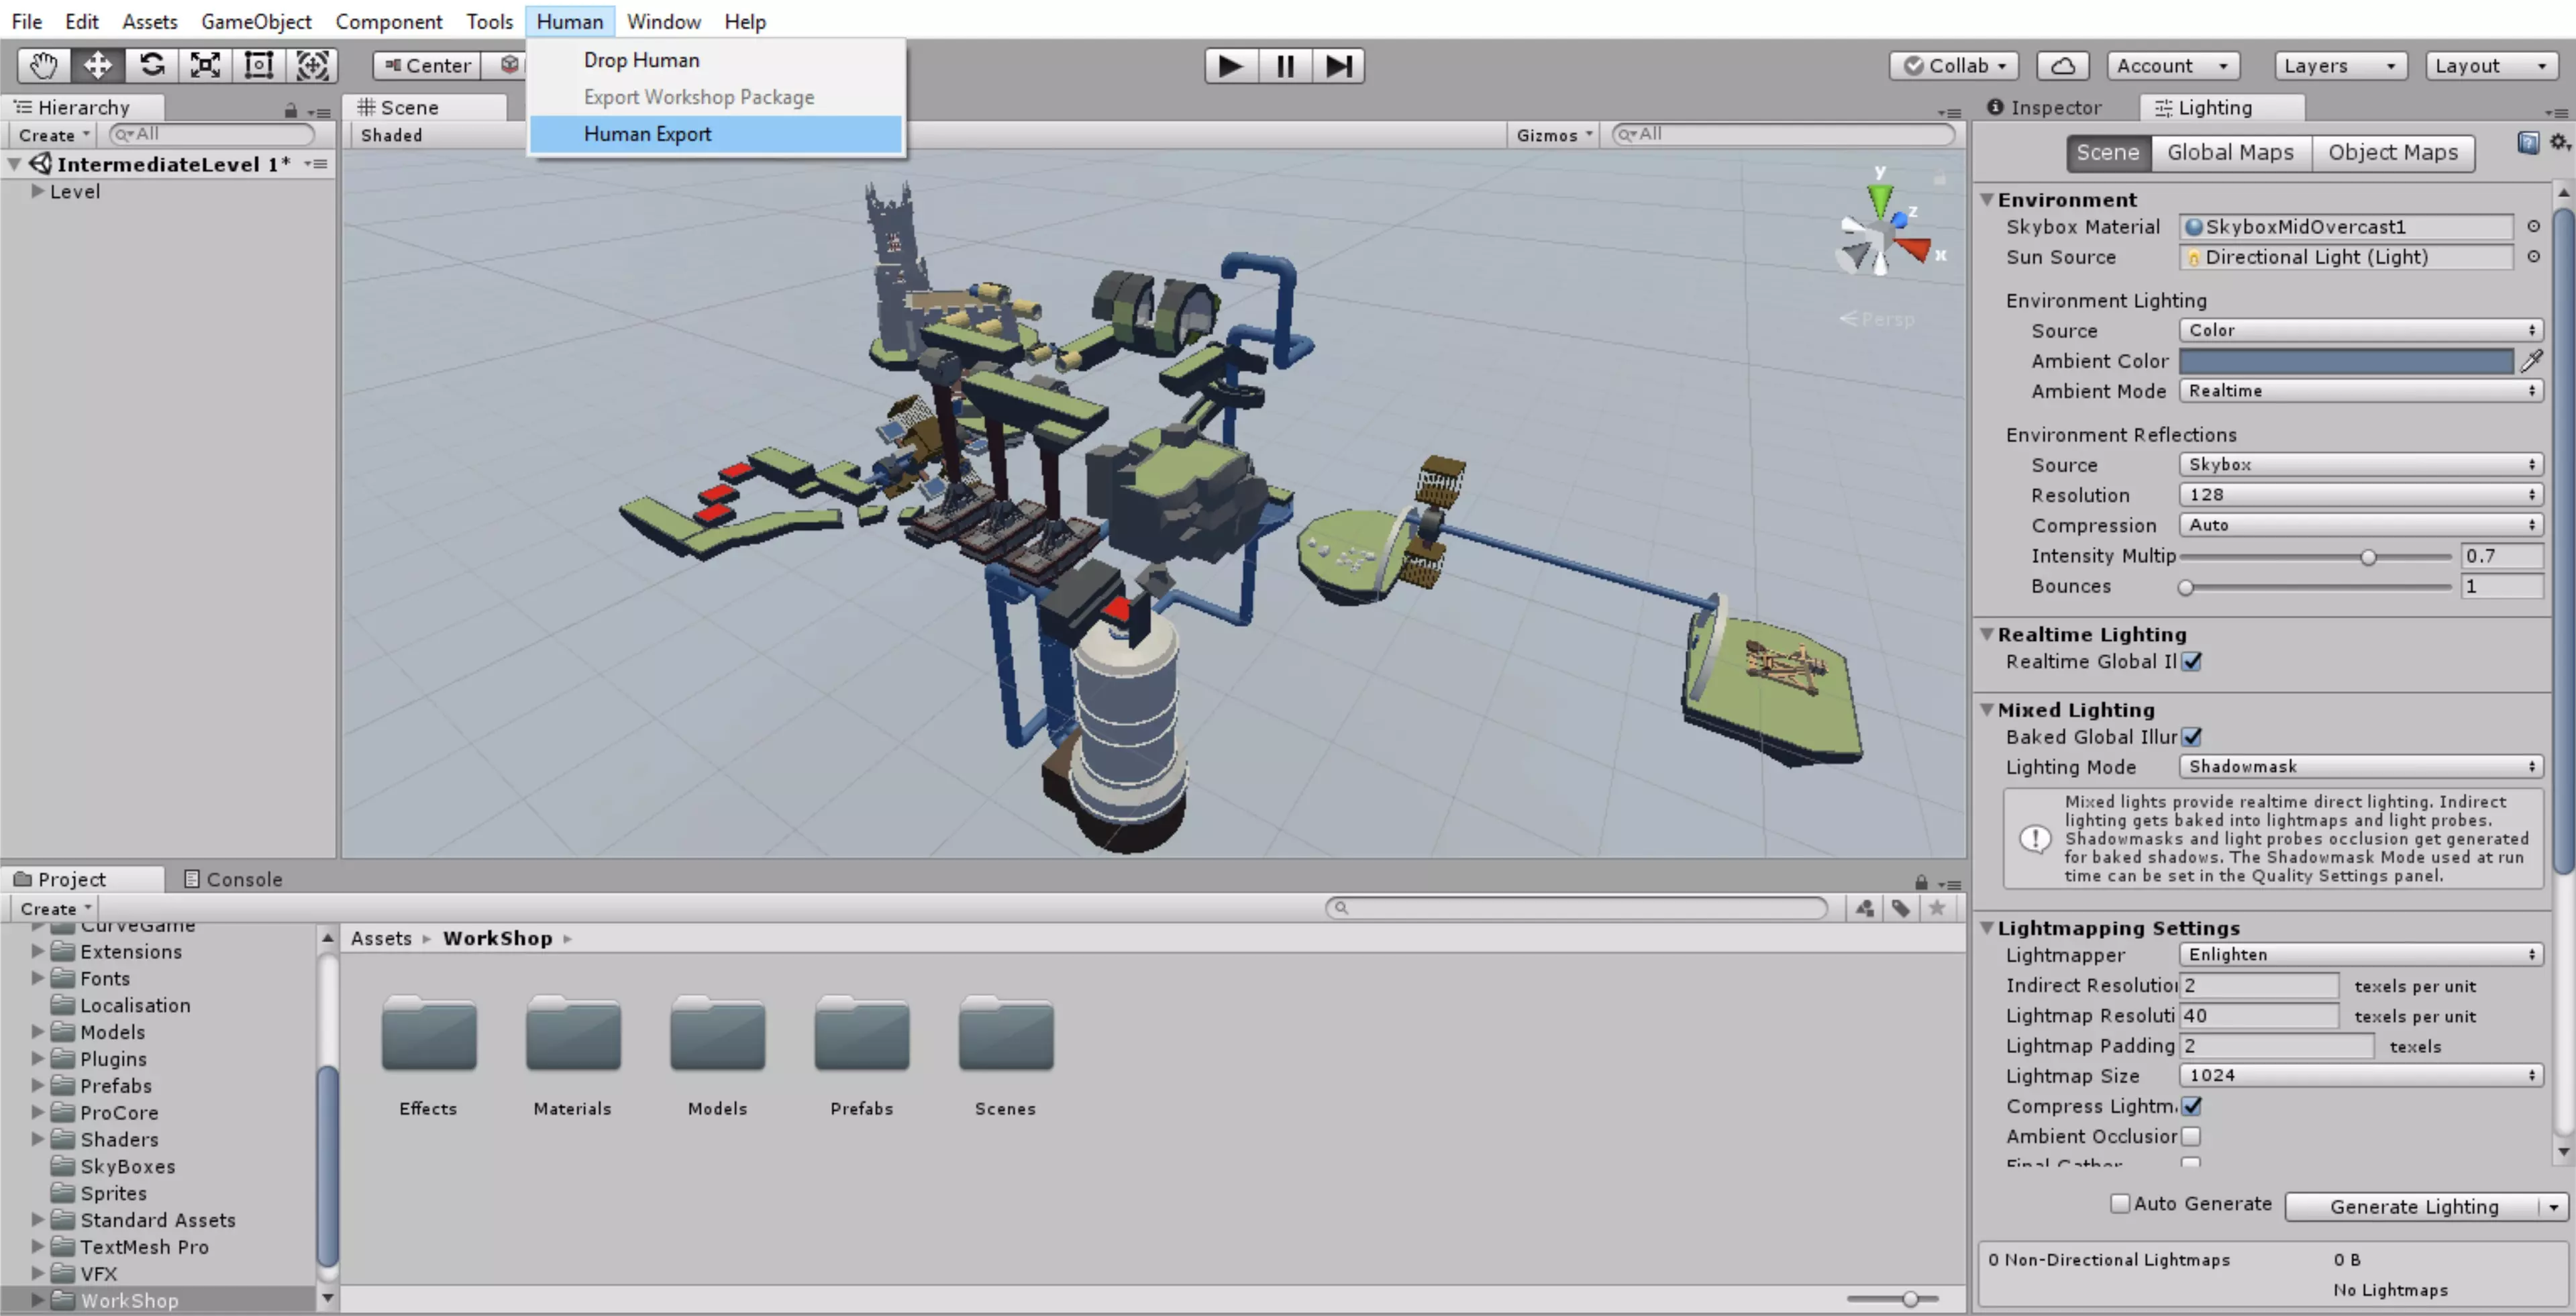Open the Collab button
Image resolution: width=2576 pixels, height=1316 pixels.
pyautogui.click(x=1954, y=66)
